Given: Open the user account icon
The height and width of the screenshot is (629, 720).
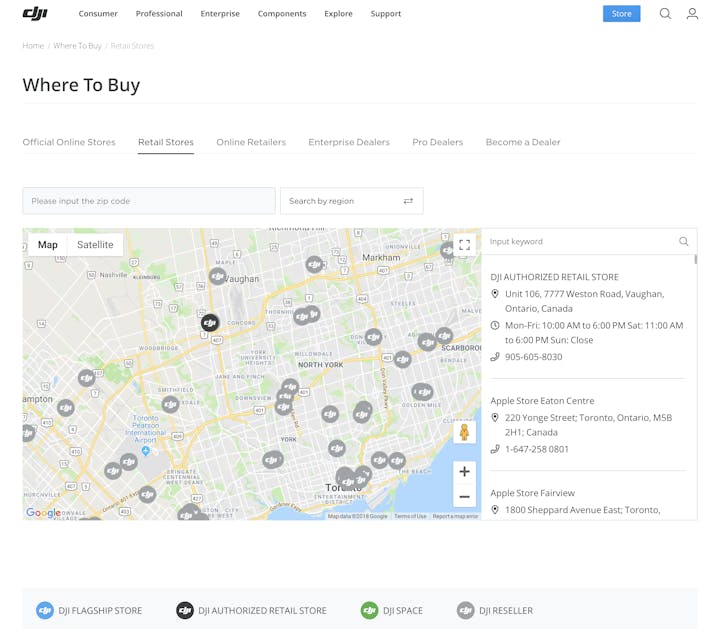Looking at the screenshot, I should 692,14.
